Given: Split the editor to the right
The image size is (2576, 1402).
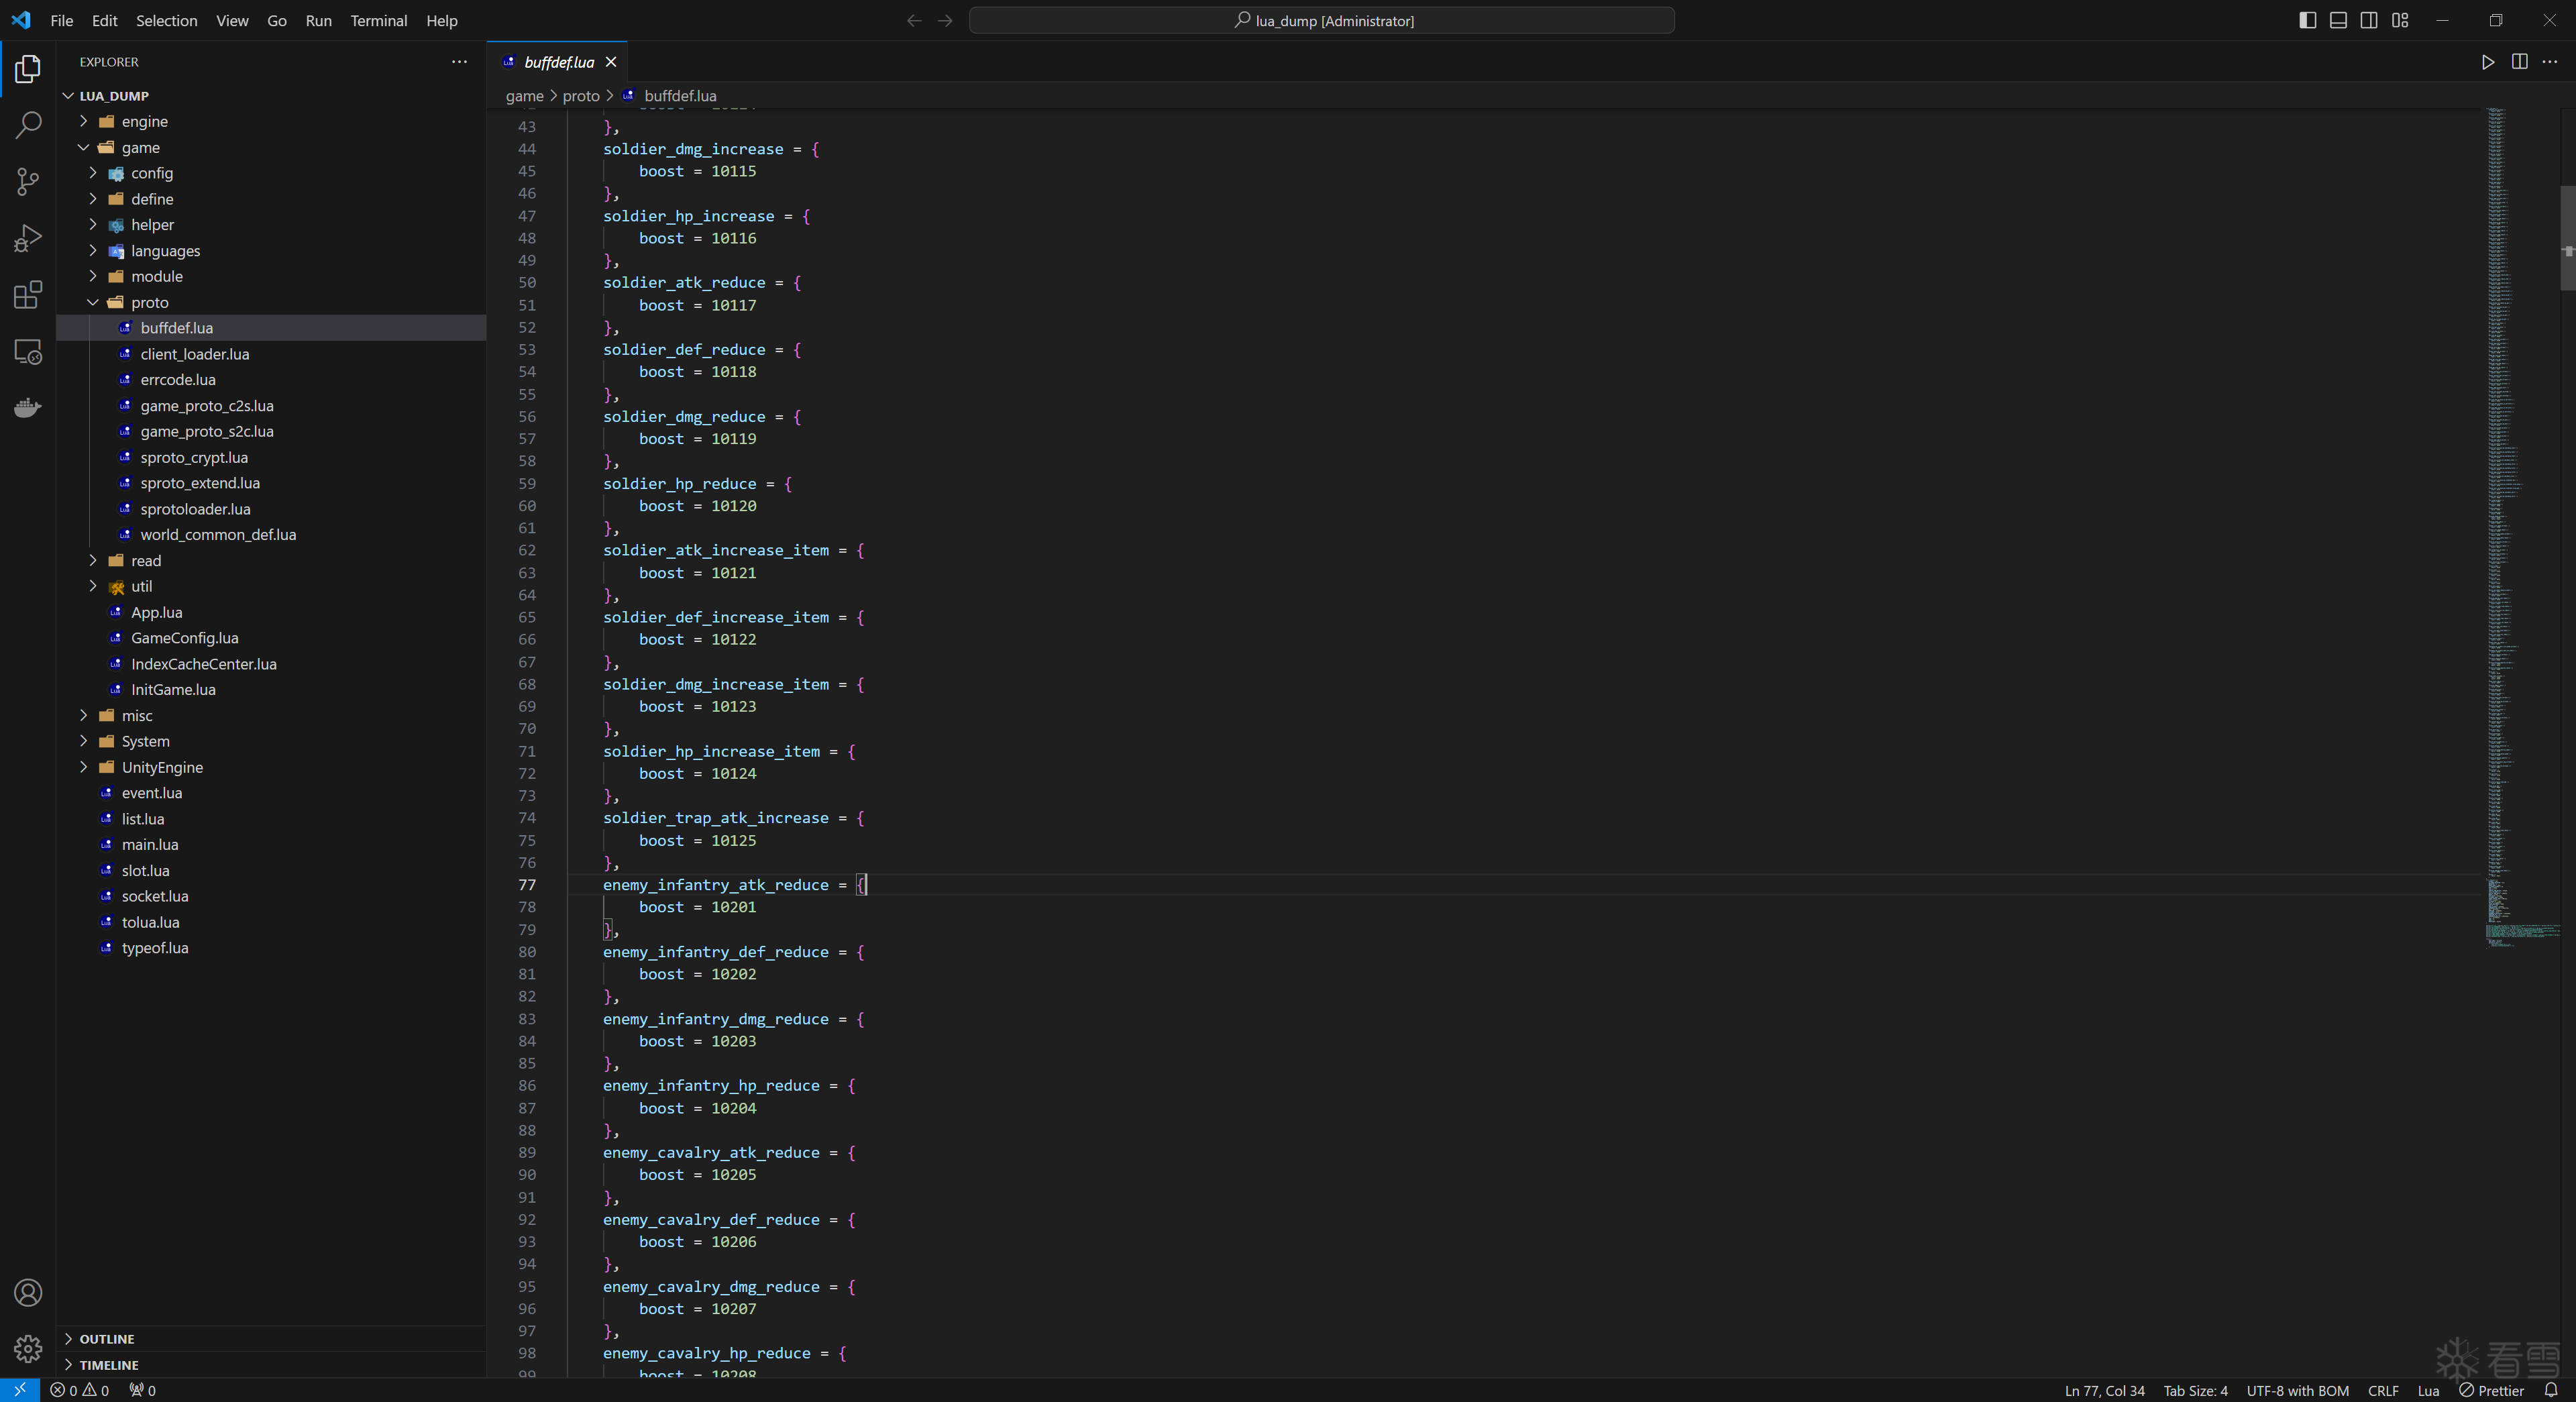Looking at the screenshot, I should click(x=2519, y=62).
